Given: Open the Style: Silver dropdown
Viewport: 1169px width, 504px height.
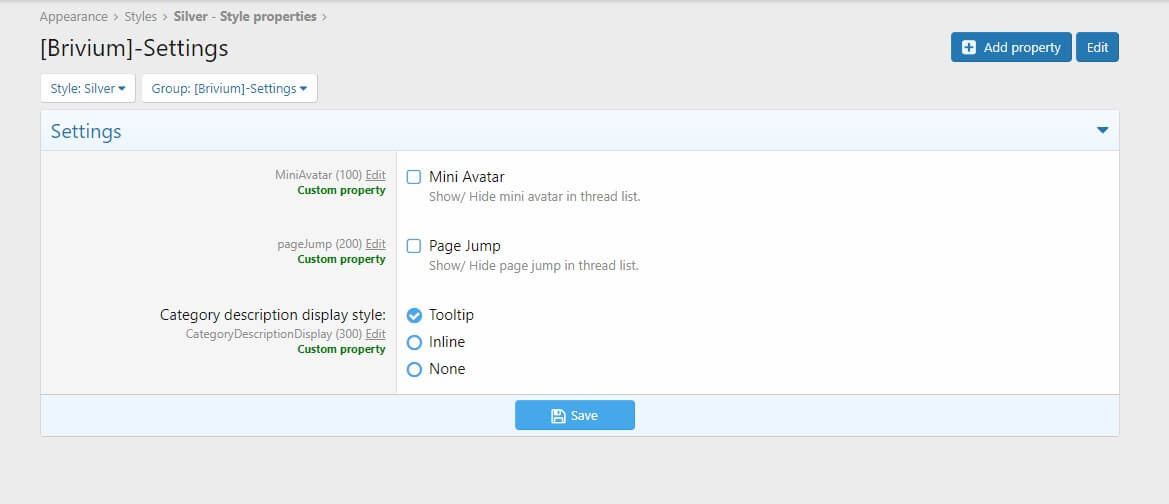Looking at the screenshot, I should point(88,88).
